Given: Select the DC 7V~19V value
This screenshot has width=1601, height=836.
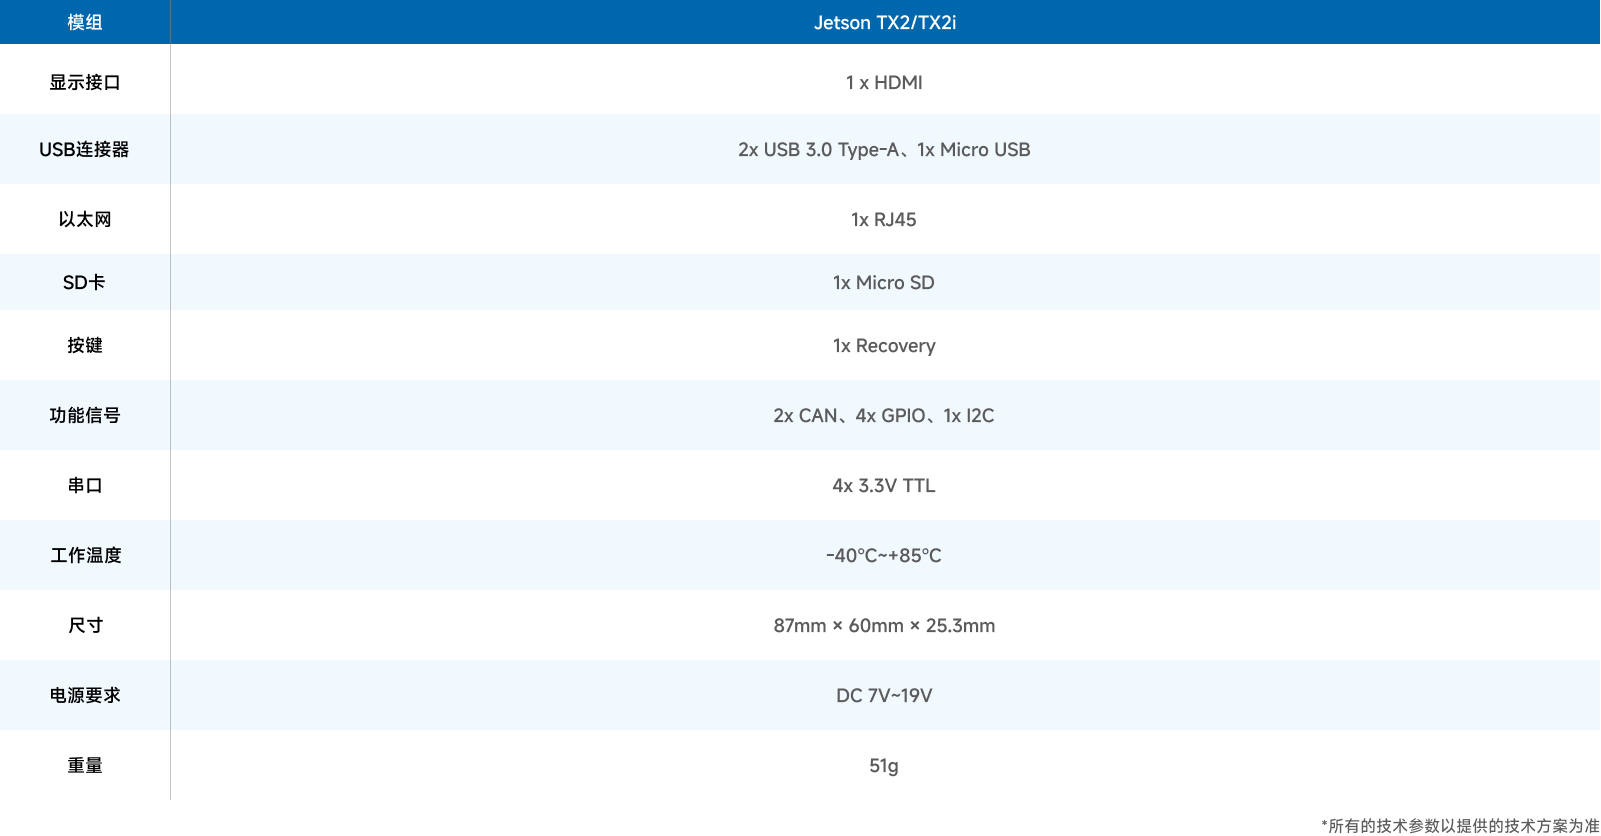Looking at the screenshot, I should click(884, 695).
